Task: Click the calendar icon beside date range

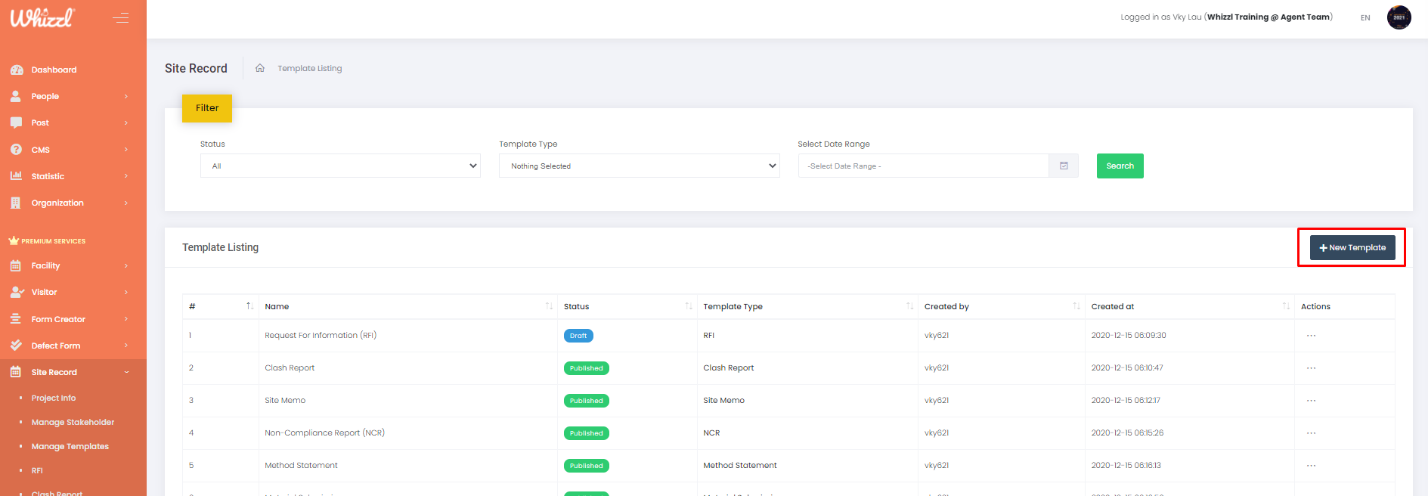Action: [1063, 166]
